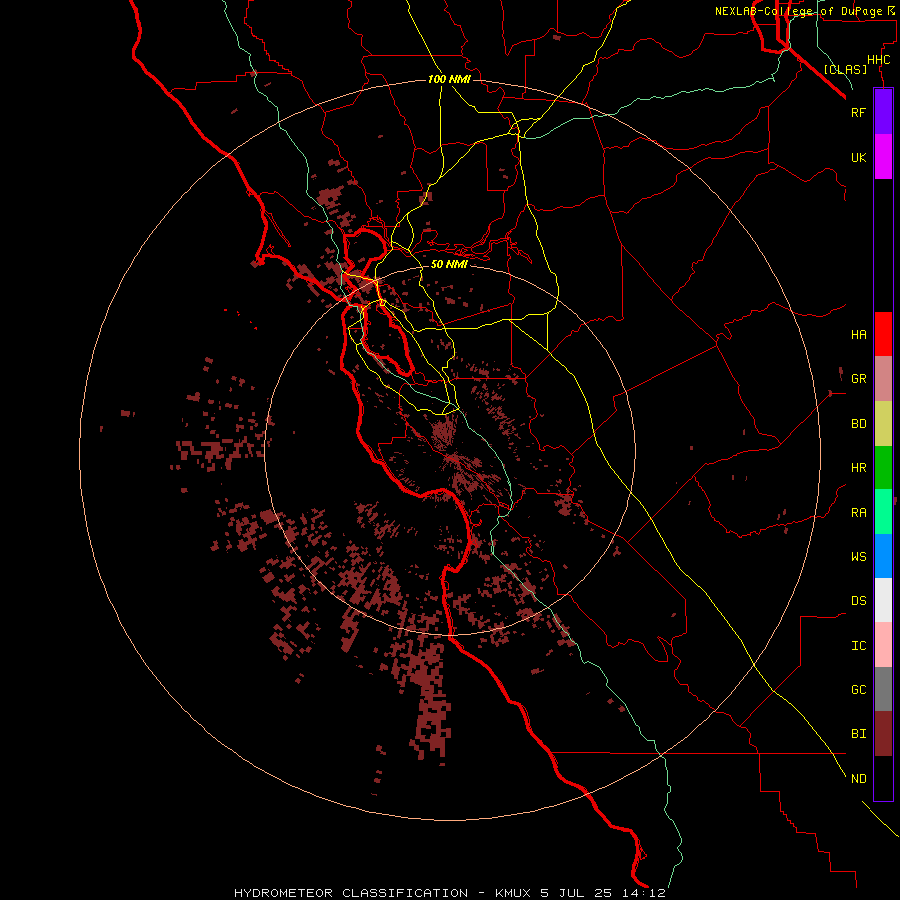Click the GC legend label text
The image size is (900, 900).
coord(858,690)
